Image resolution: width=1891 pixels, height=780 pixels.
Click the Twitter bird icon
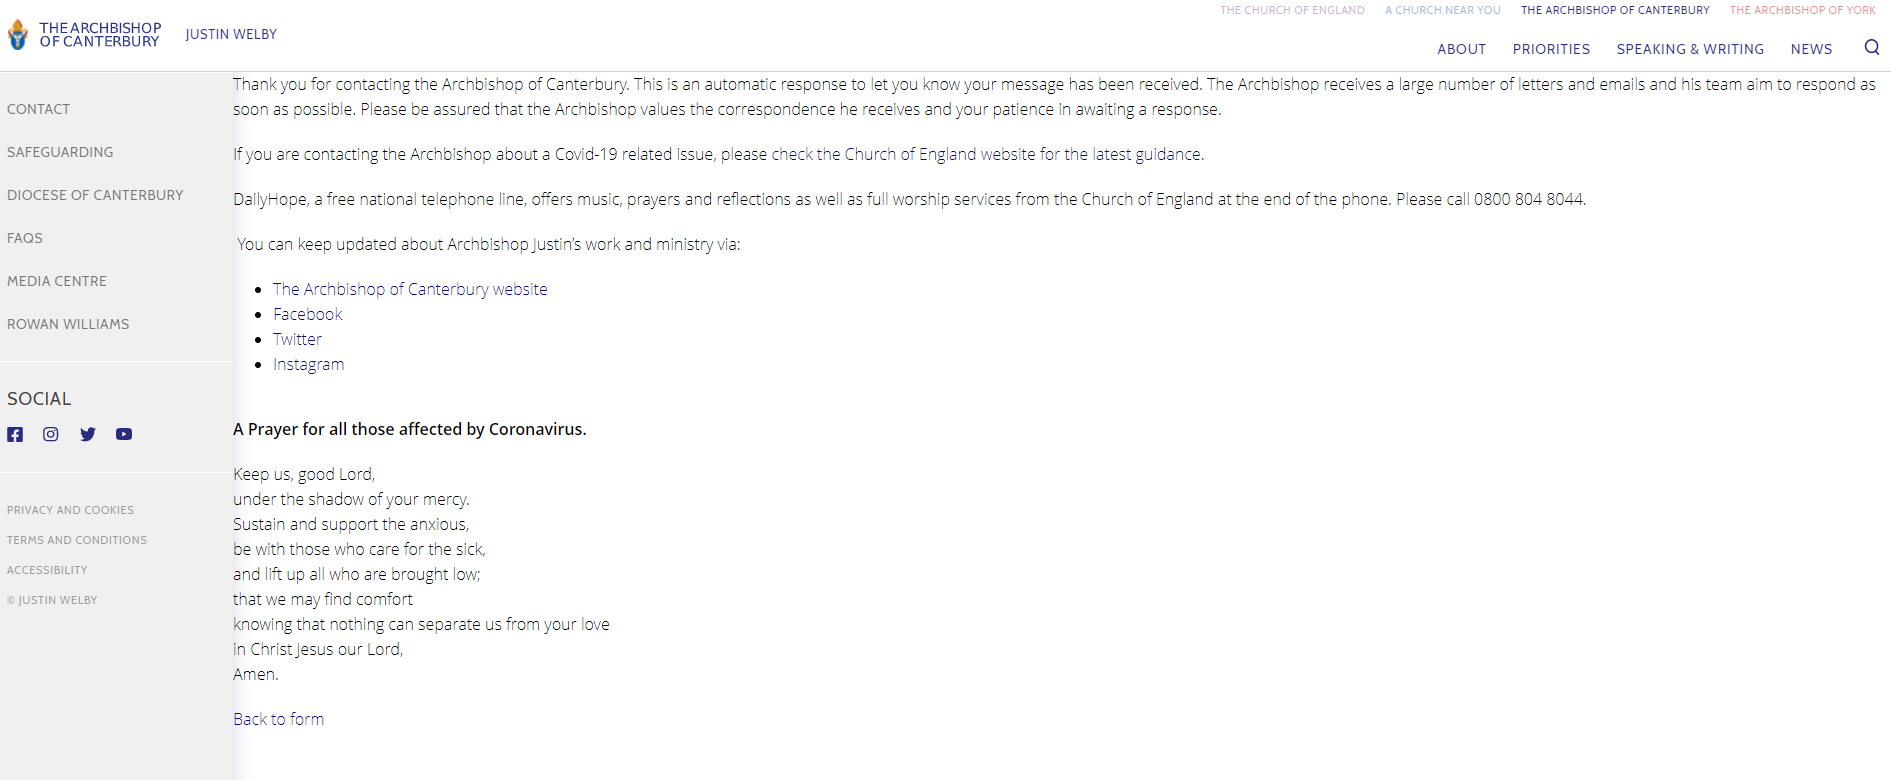tap(88, 434)
